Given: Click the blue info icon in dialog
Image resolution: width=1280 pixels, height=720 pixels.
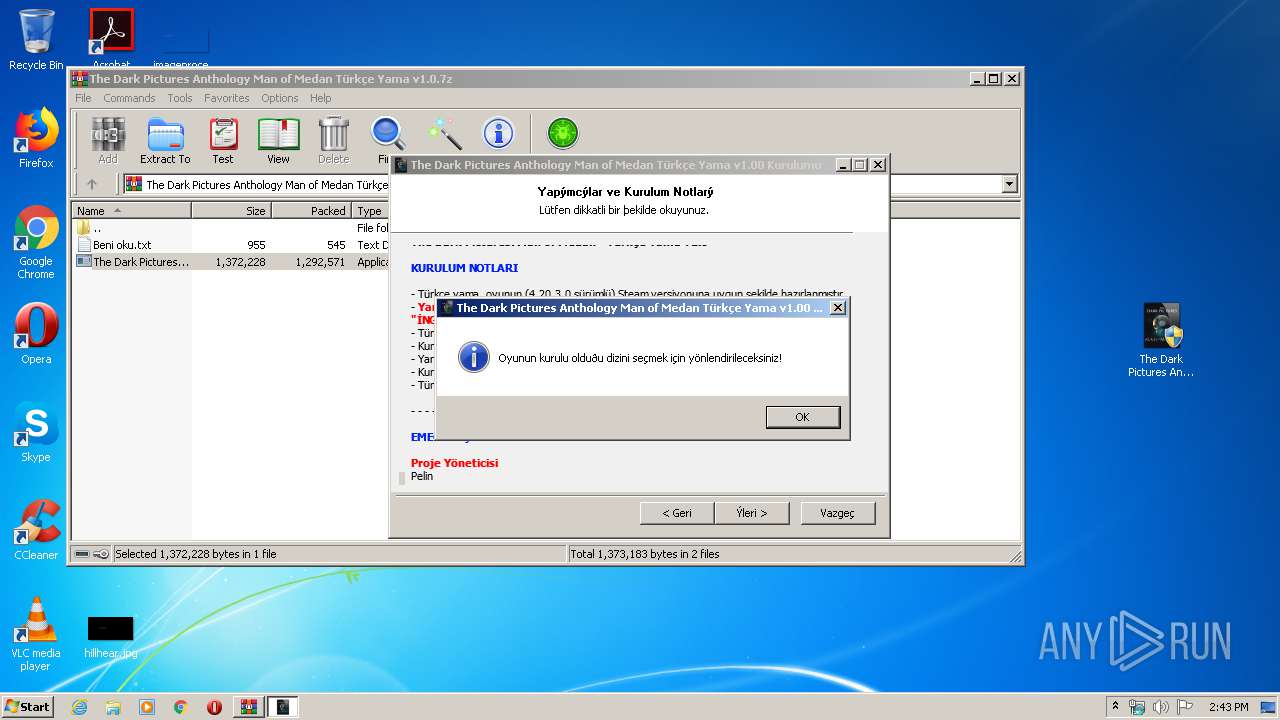Looking at the screenshot, I should (473, 357).
